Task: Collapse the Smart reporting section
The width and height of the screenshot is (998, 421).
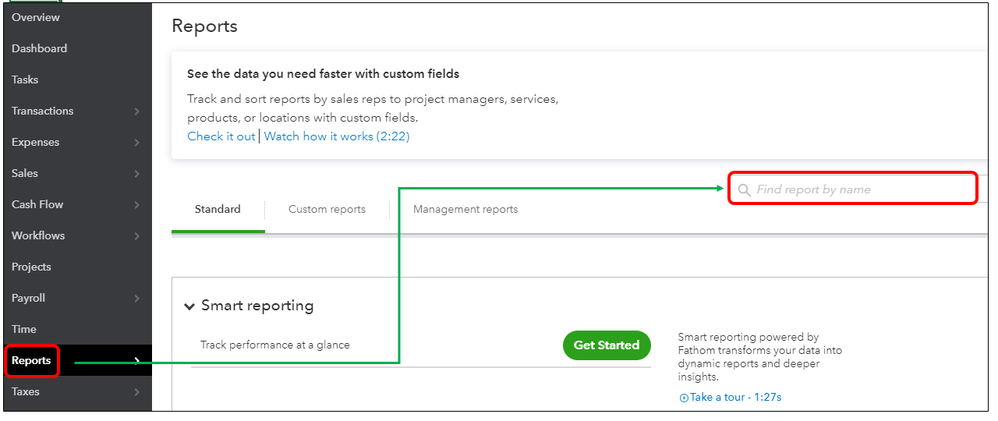Action: pyautogui.click(x=189, y=306)
